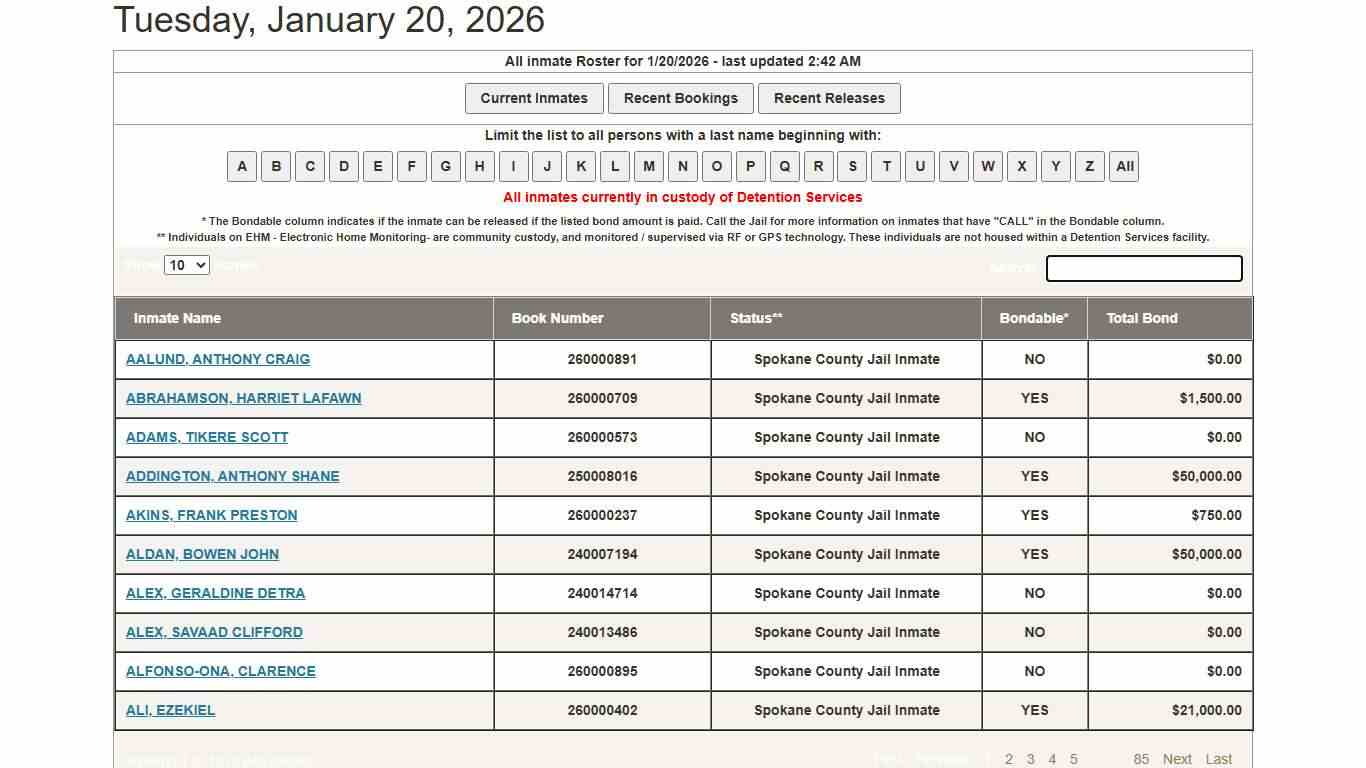This screenshot has width=1366, height=768.
Task: View details for ABRAHAMSON, HARRIET LAFAWN
Action: click(243, 398)
